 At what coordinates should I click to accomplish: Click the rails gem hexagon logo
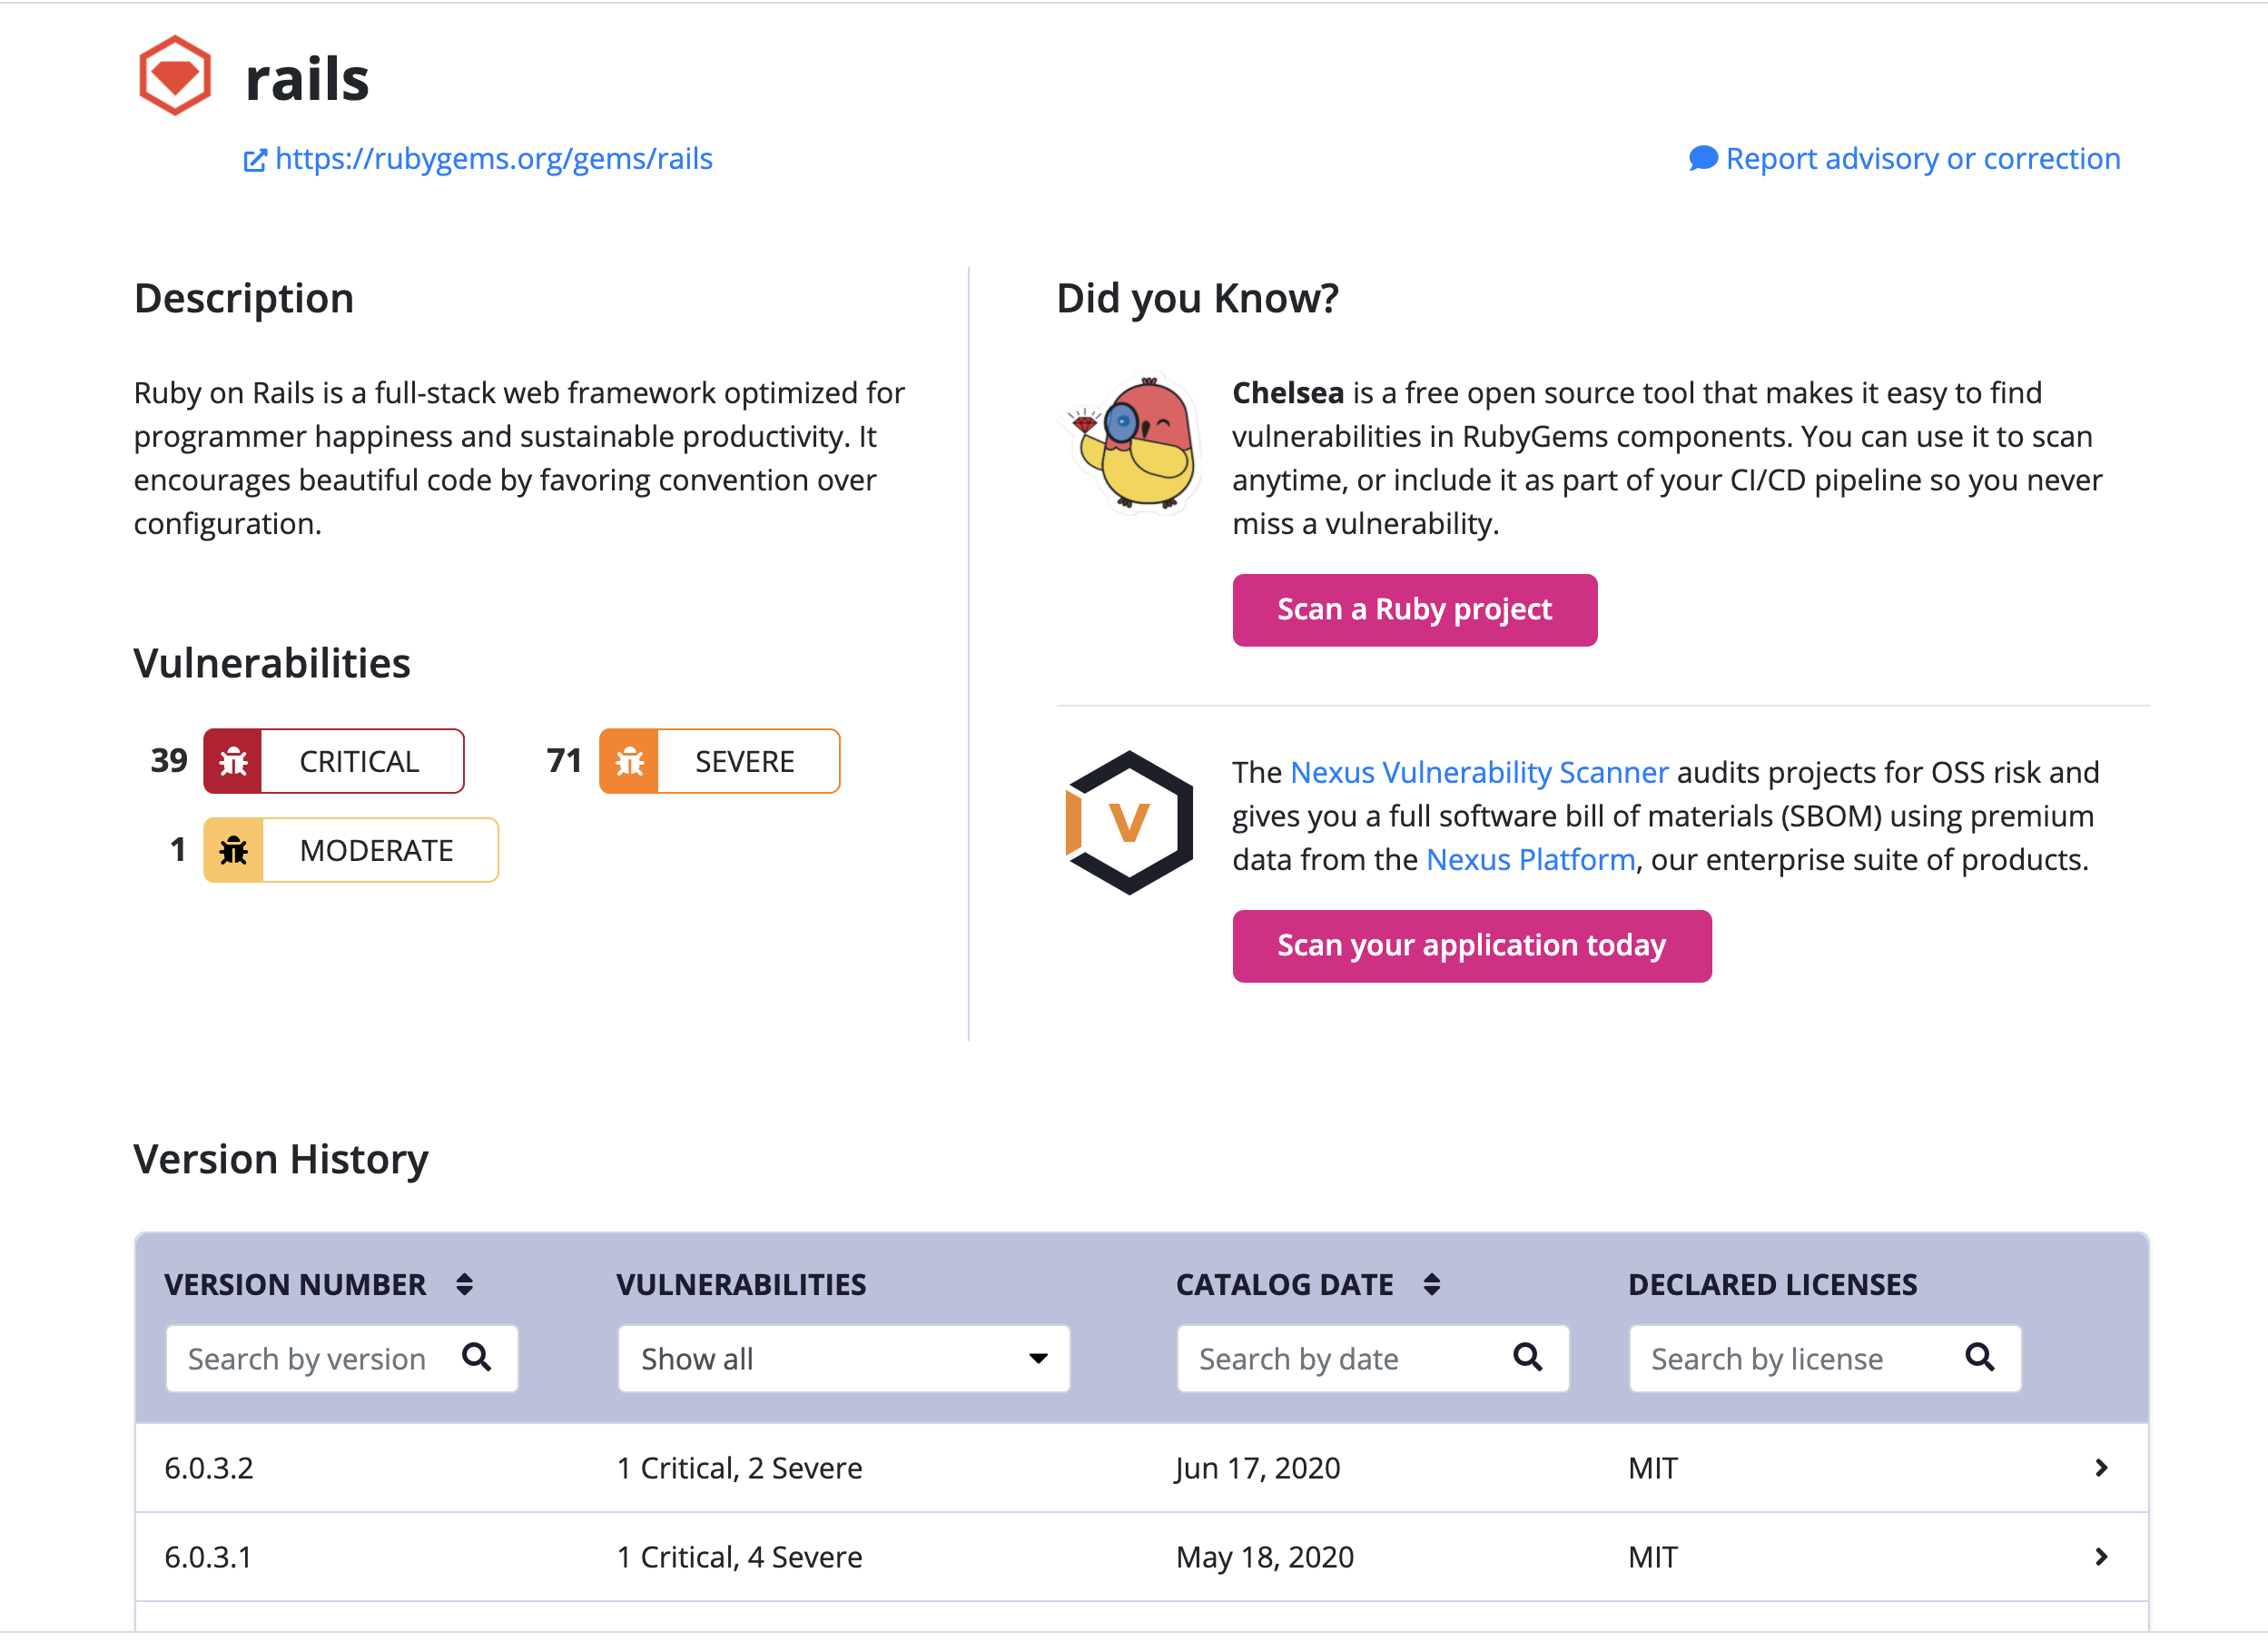pos(175,76)
